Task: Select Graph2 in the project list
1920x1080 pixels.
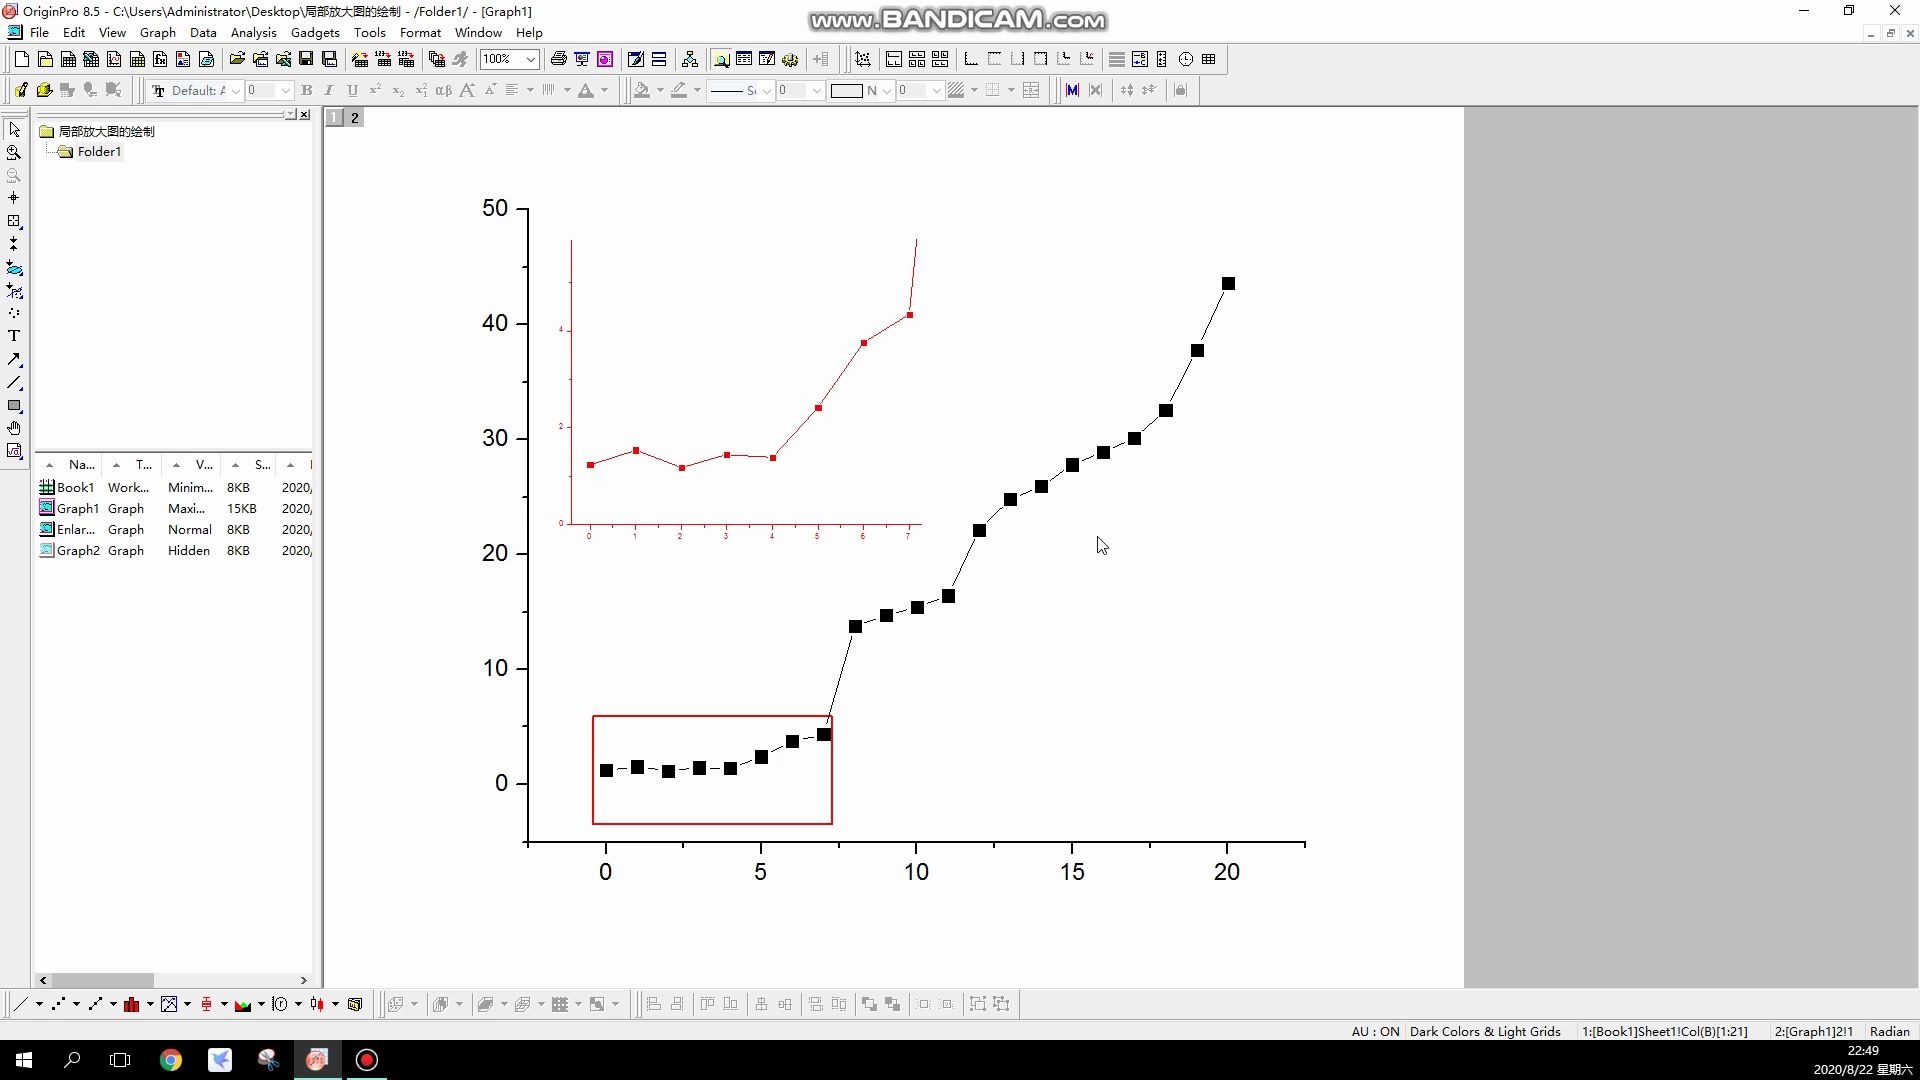Action: click(78, 550)
